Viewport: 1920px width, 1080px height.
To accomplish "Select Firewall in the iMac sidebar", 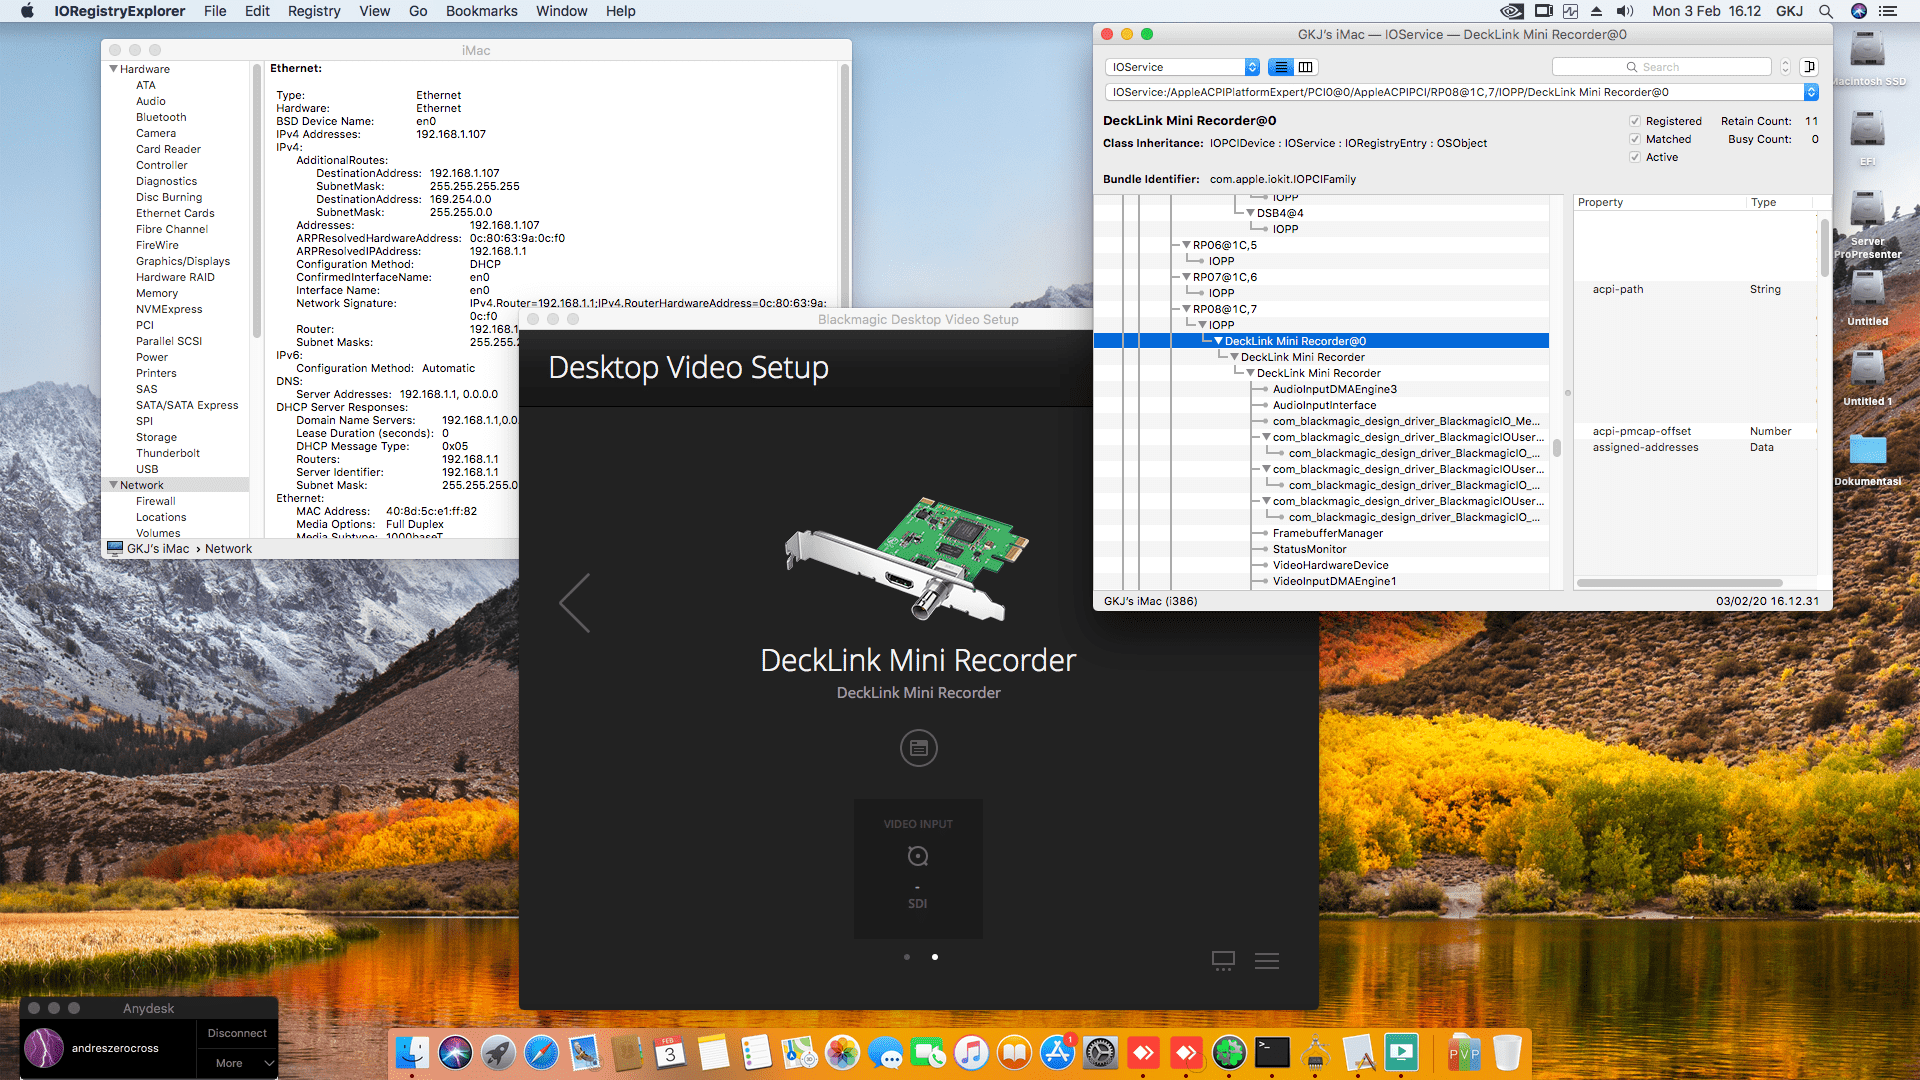I will (156, 501).
